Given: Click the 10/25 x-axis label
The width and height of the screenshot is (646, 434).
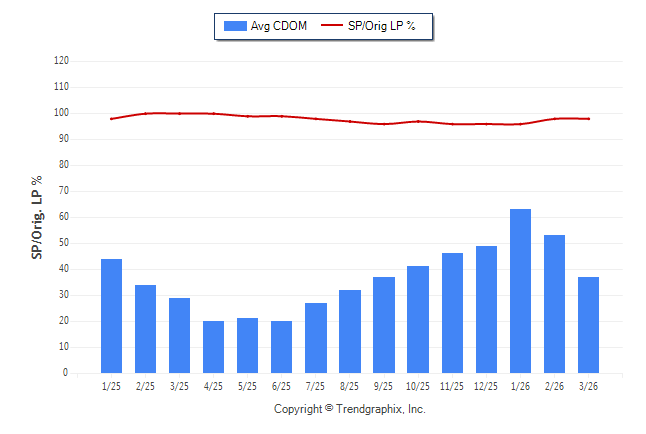Looking at the screenshot, I should coord(418,386).
